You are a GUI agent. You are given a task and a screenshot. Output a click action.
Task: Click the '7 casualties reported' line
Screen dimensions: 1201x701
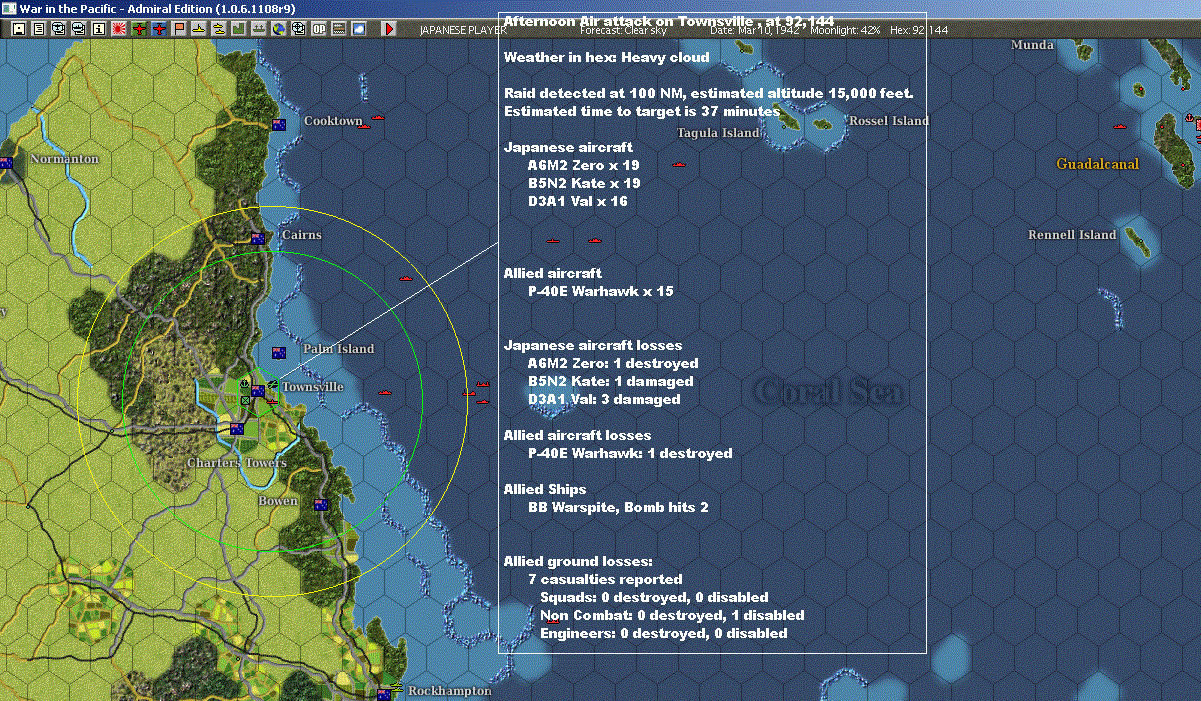pyautogui.click(x=605, y=579)
